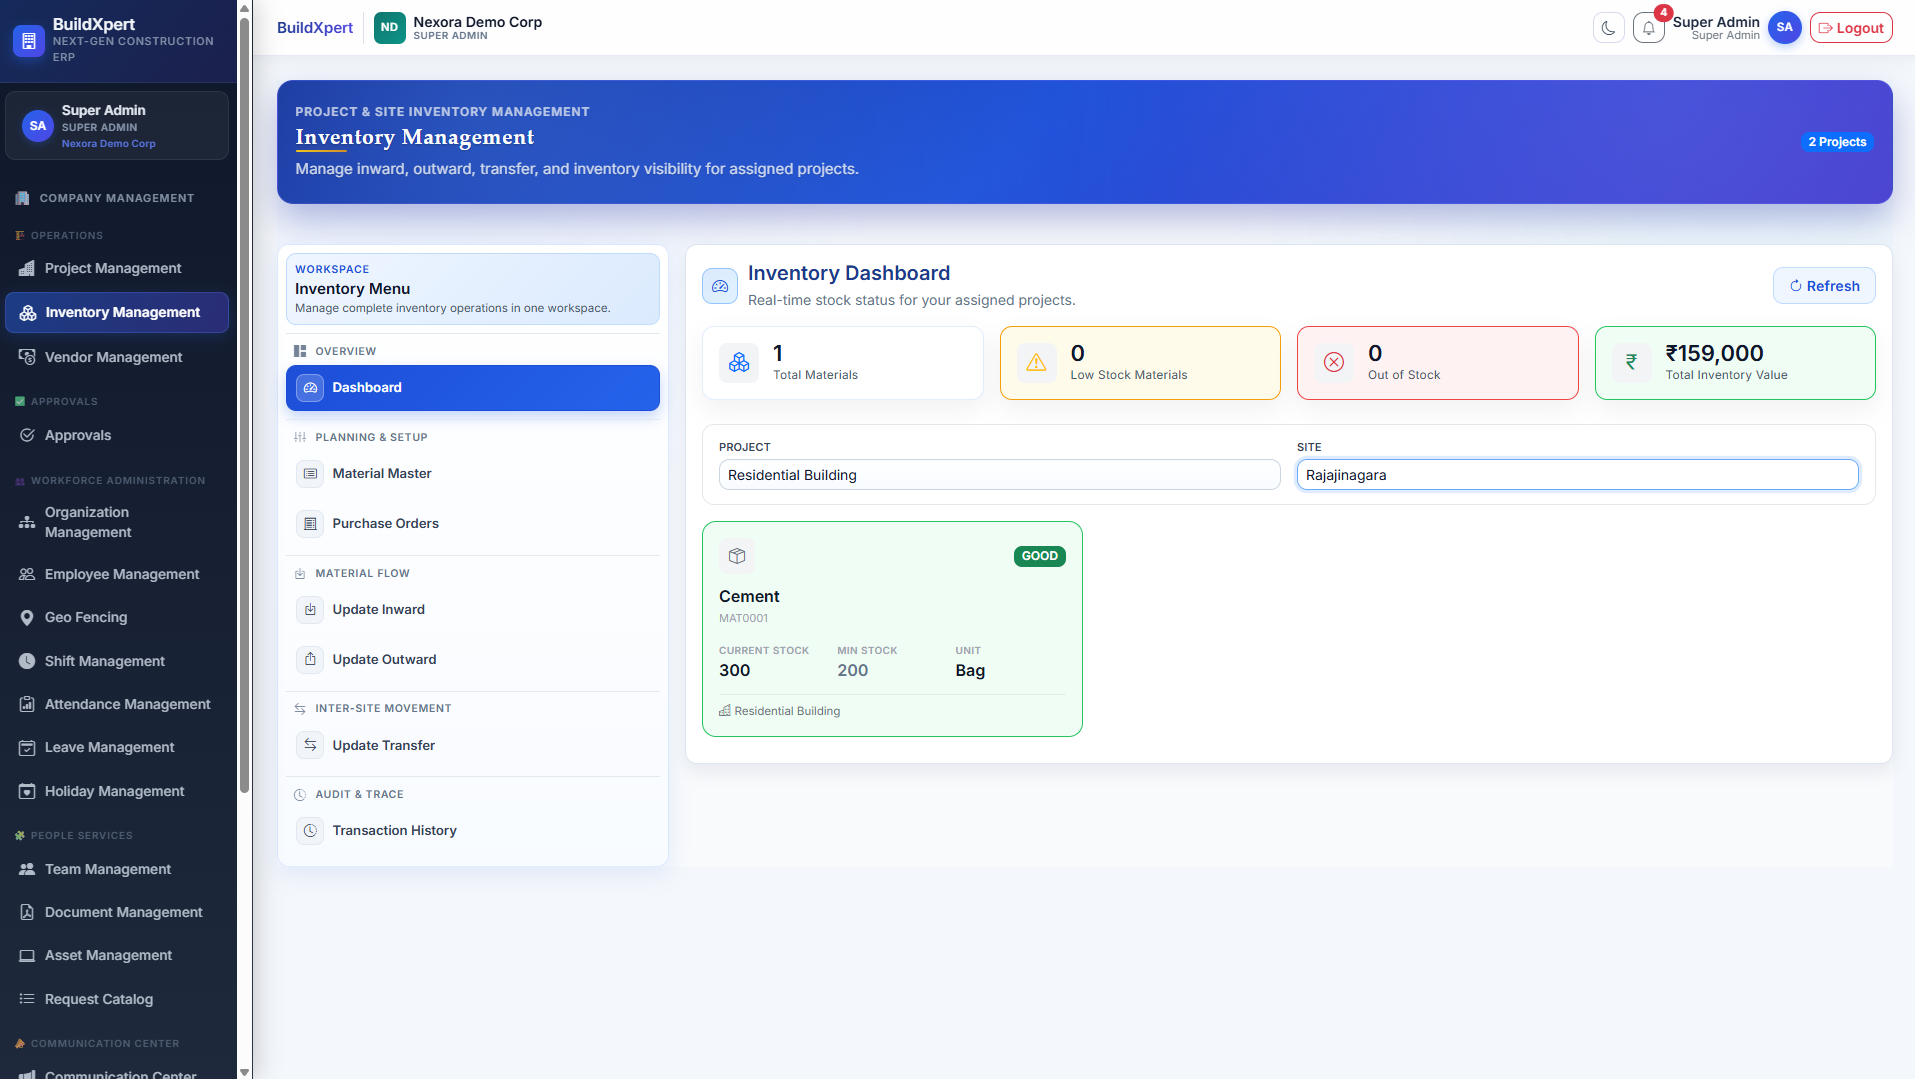The image size is (1915, 1079).
Task: Click Update Inward icon
Action: 310,610
